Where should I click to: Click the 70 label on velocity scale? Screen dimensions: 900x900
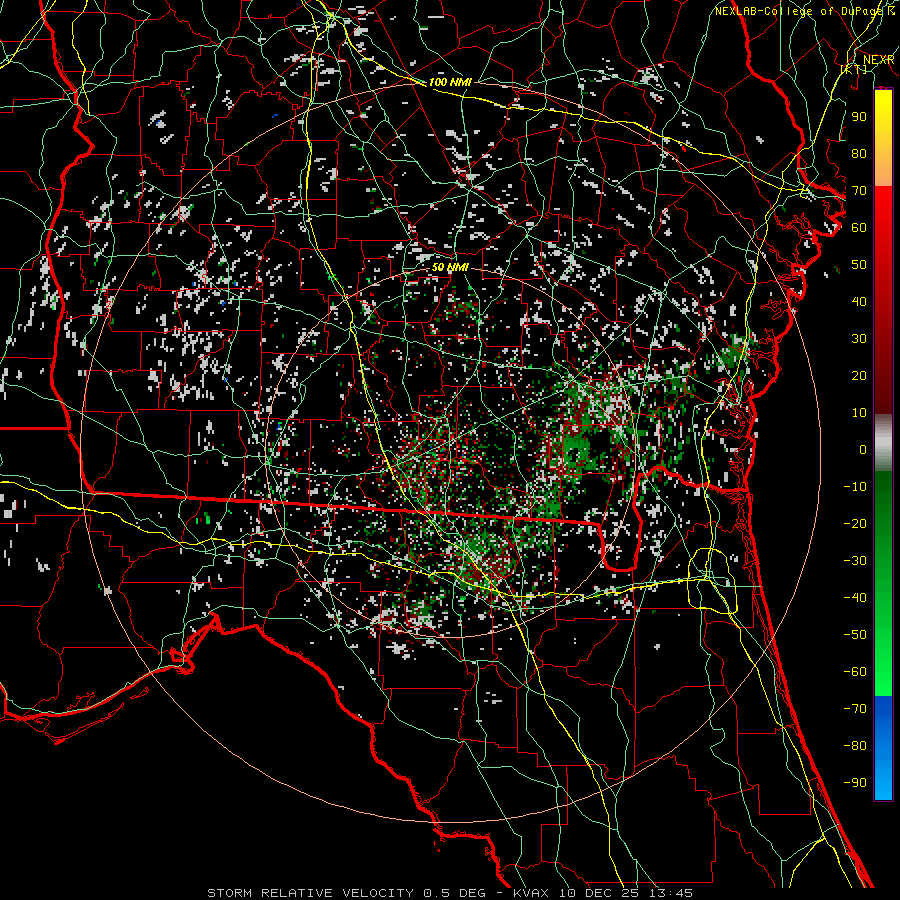click(x=859, y=191)
